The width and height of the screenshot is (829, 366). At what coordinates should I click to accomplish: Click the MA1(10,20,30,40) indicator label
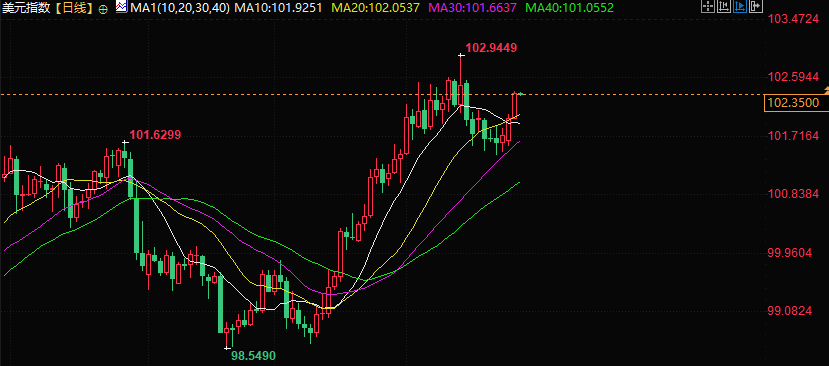180,8
